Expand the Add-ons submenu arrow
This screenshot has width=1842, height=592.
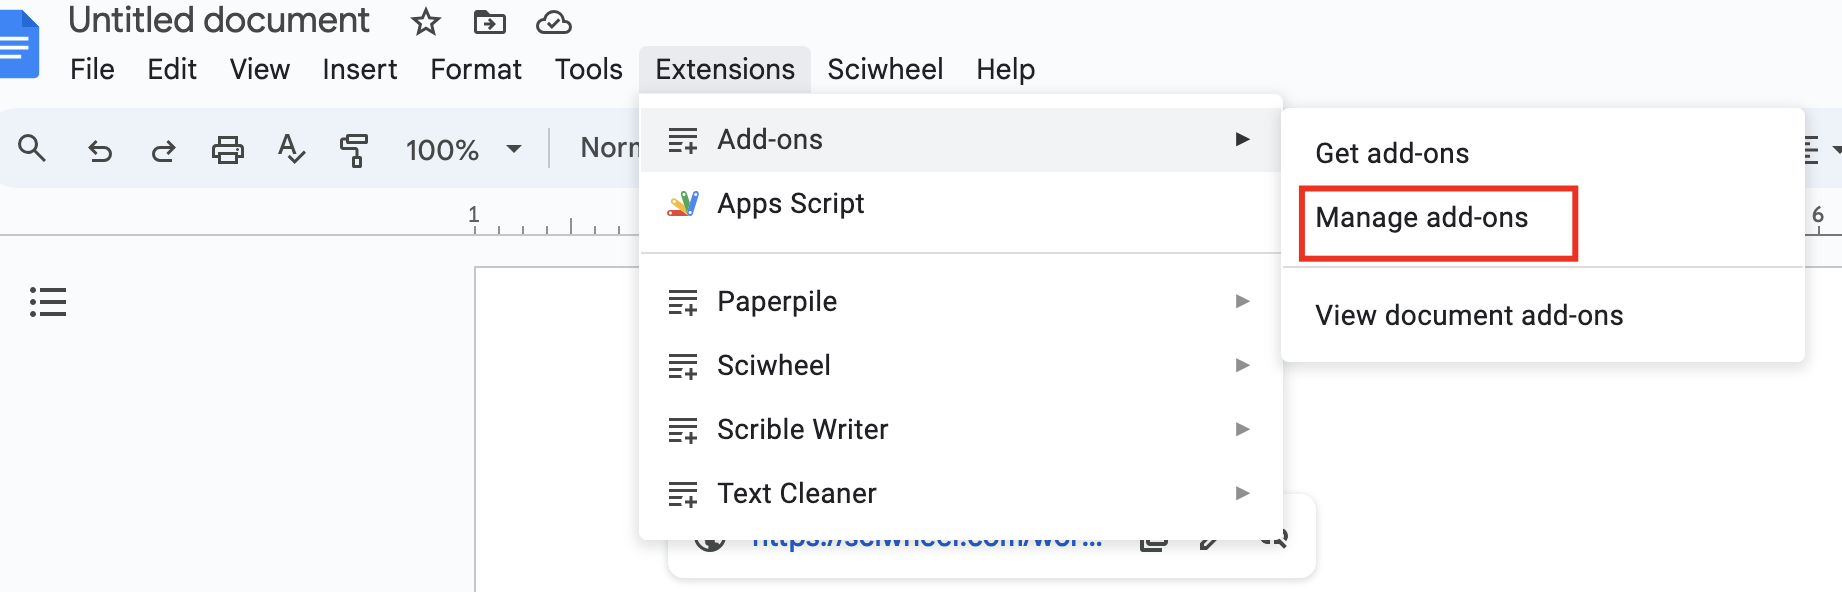tap(1242, 139)
